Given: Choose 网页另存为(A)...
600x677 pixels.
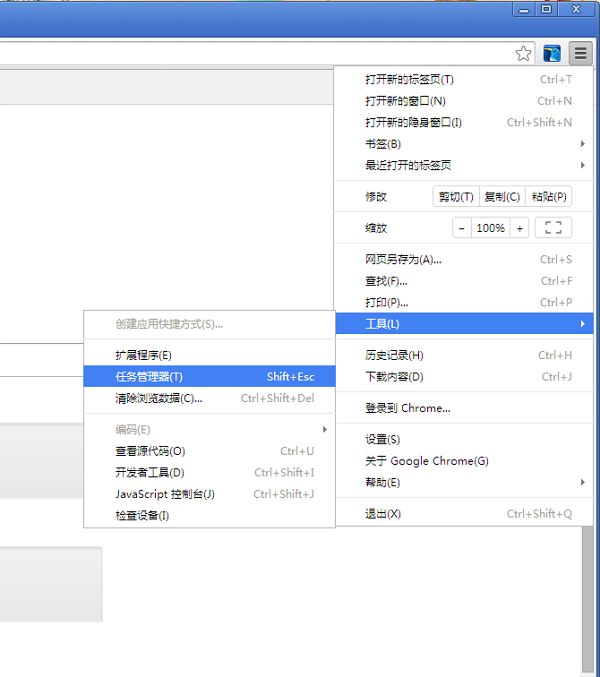Looking at the screenshot, I should [464, 259].
